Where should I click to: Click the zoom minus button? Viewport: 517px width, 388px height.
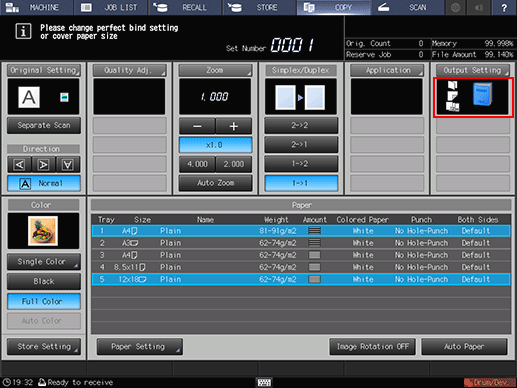[197, 126]
